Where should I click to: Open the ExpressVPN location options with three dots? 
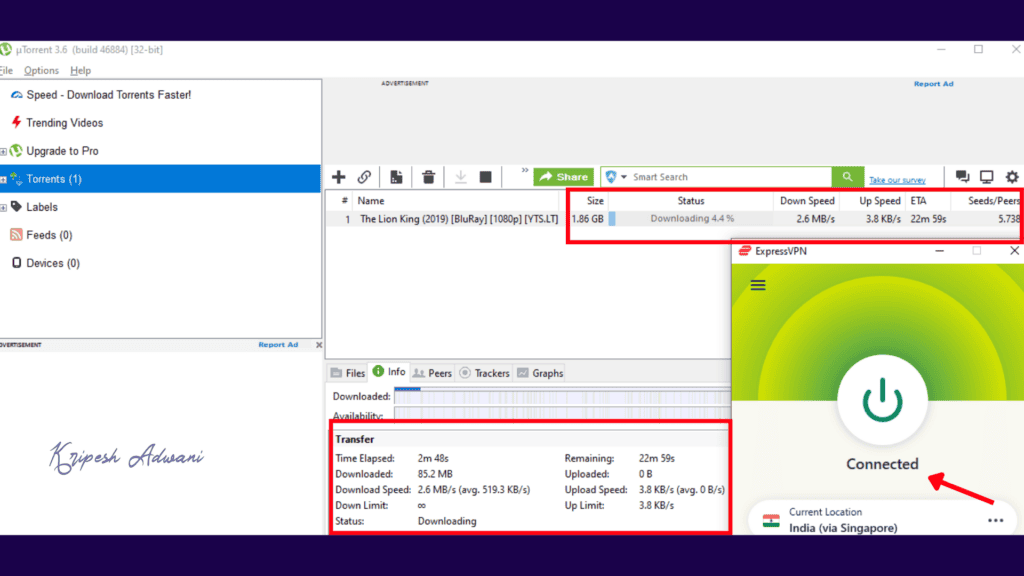click(996, 520)
